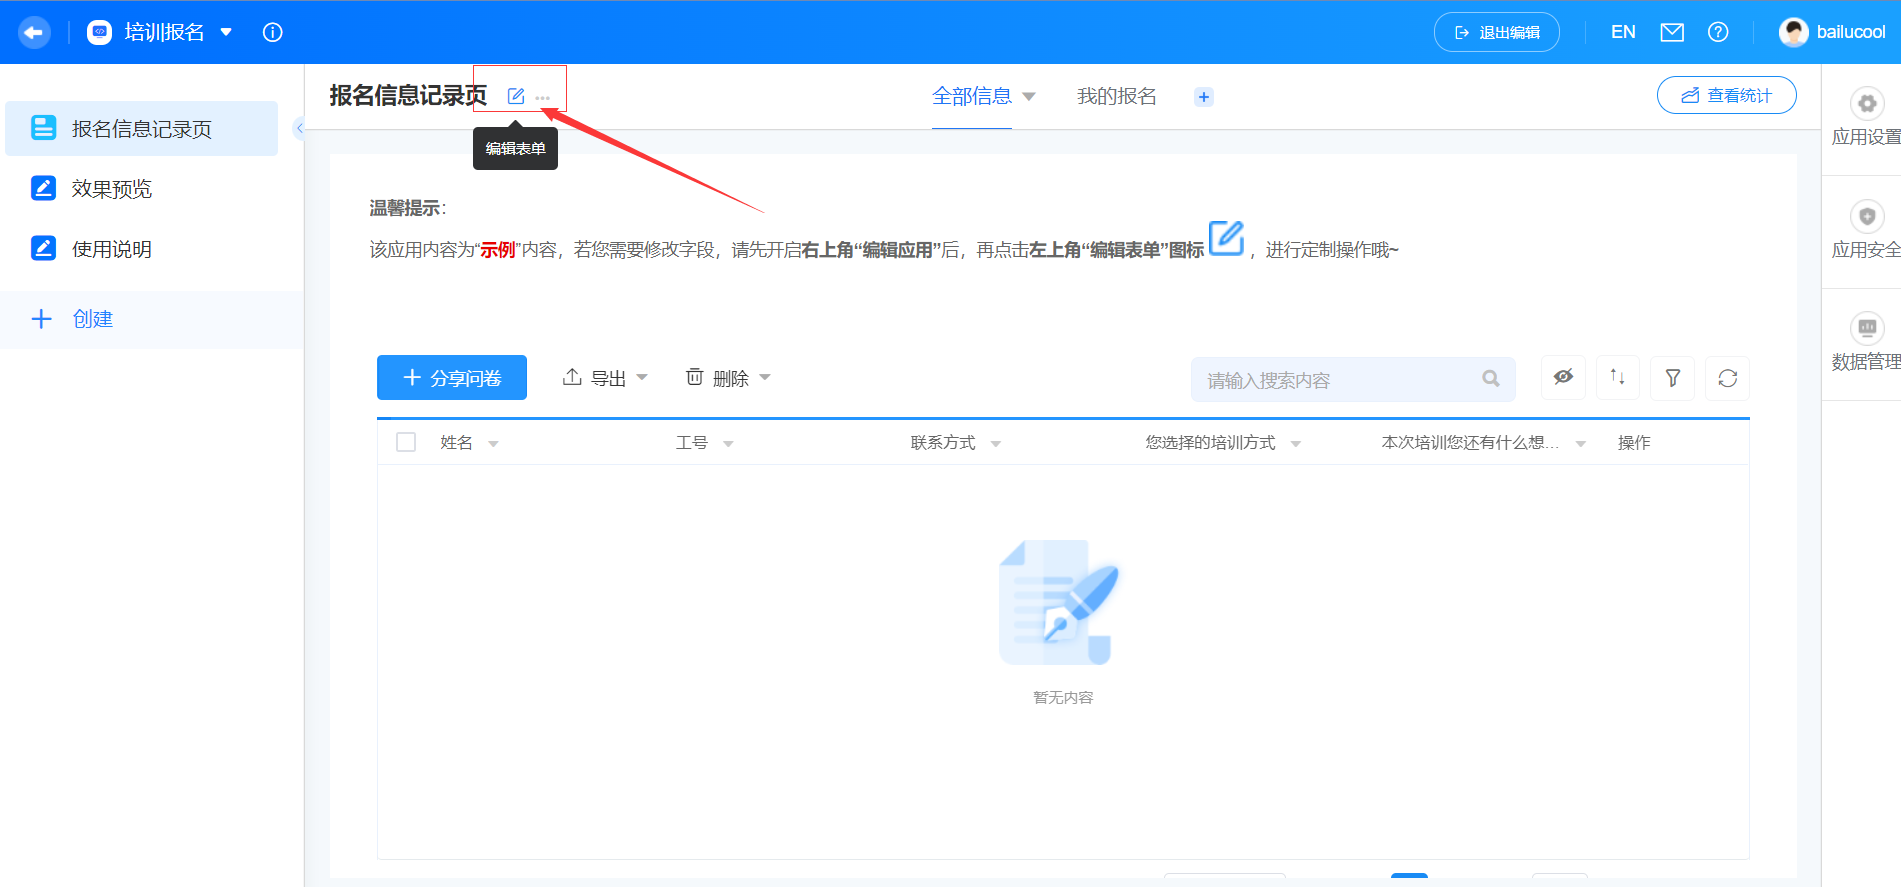Collapse the left sidebar with the chevron handle
The image size is (1901, 887).
pyautogui.click(x=299, y=128)
